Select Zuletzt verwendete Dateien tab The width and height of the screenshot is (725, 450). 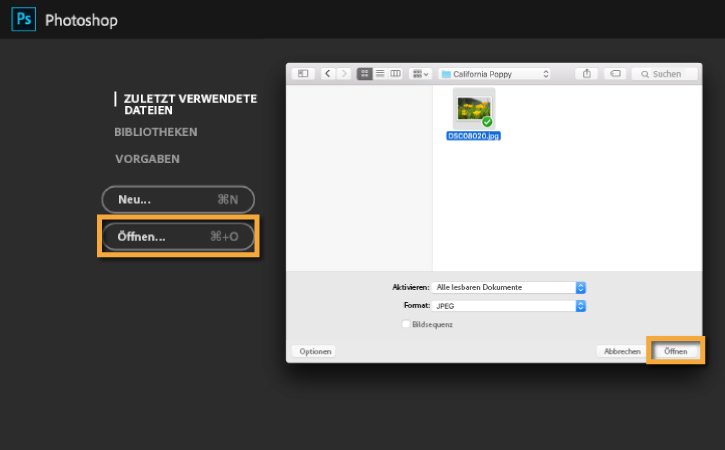(x=190, y=105)
